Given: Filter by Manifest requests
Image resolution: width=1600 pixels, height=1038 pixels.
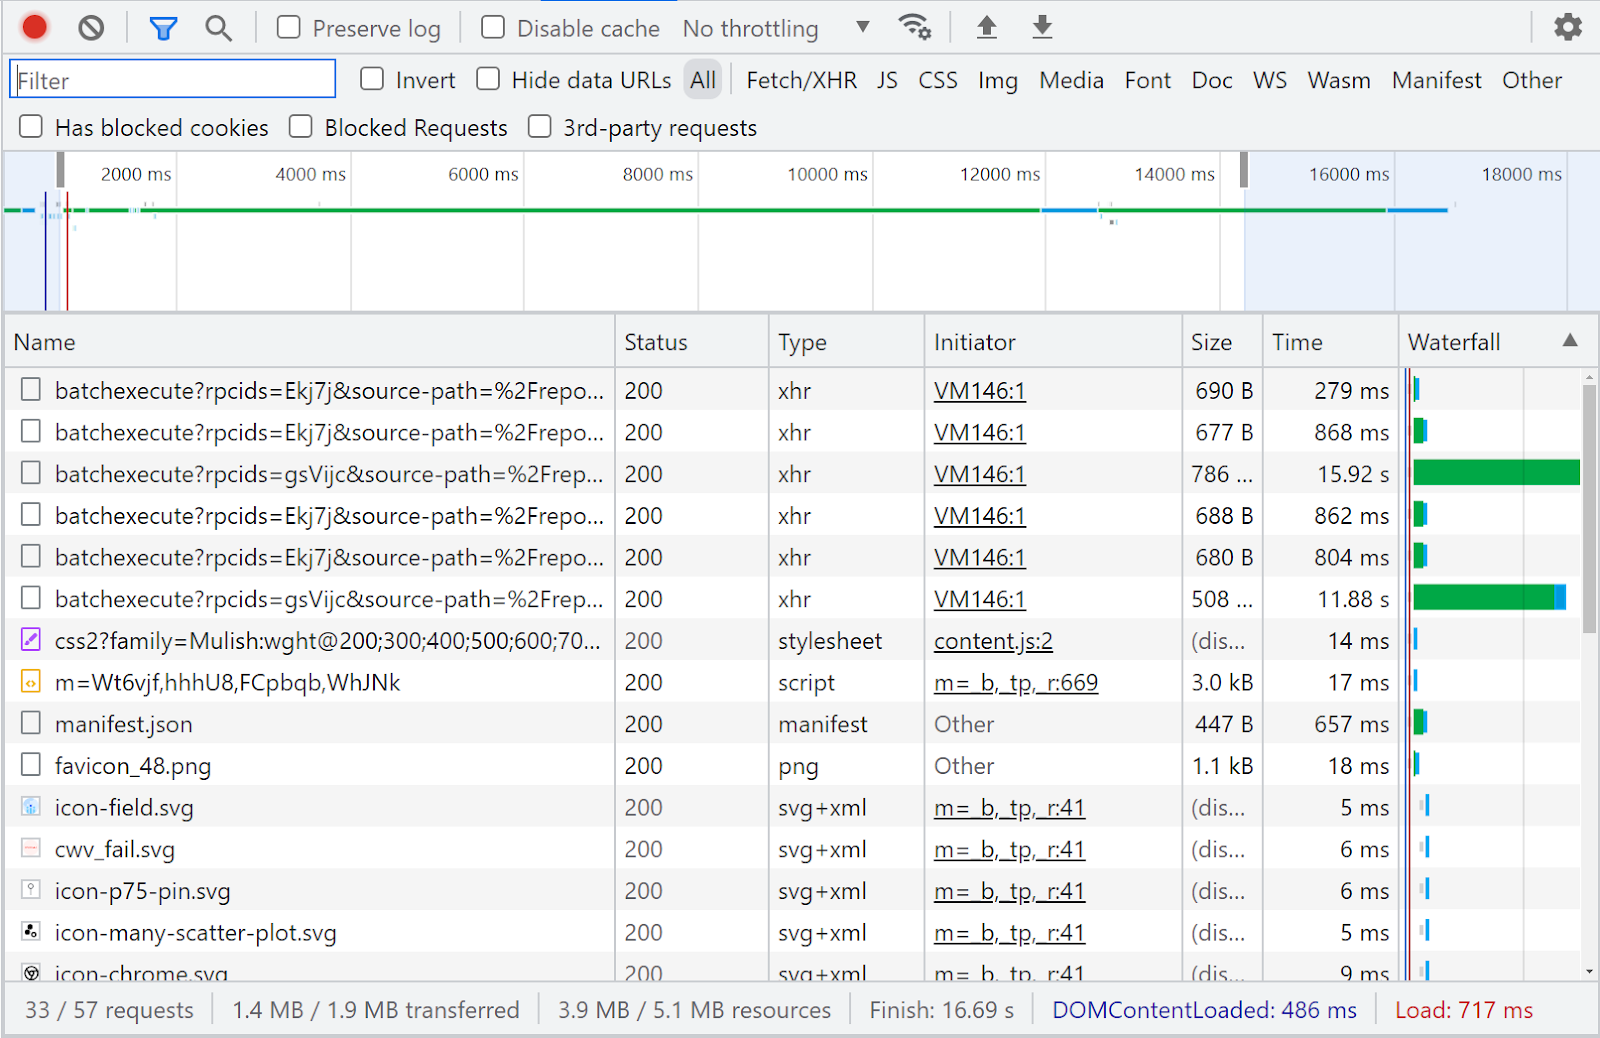Looking at the screenshot, I should pyautogui.click(x=1436, y=80).
